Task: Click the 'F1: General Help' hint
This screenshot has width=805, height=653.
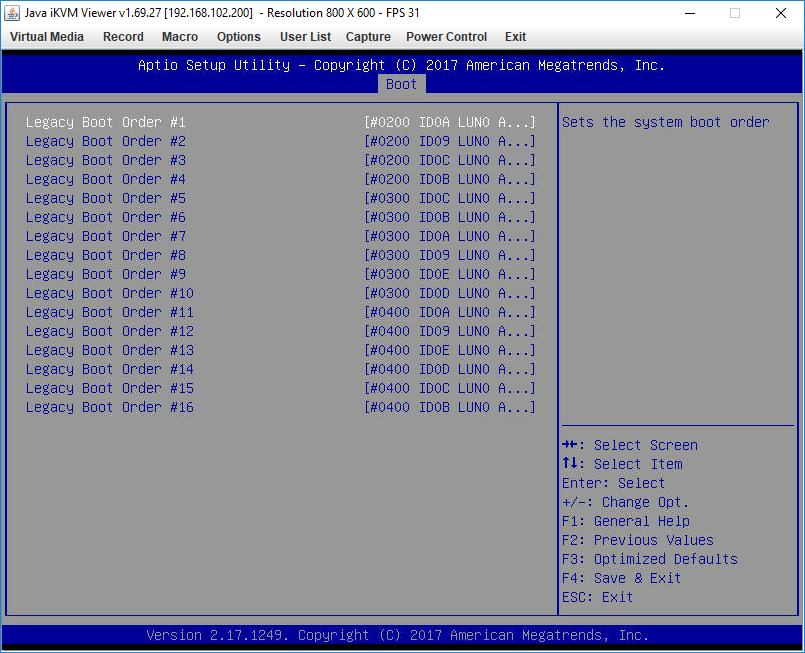Action: 625,521
